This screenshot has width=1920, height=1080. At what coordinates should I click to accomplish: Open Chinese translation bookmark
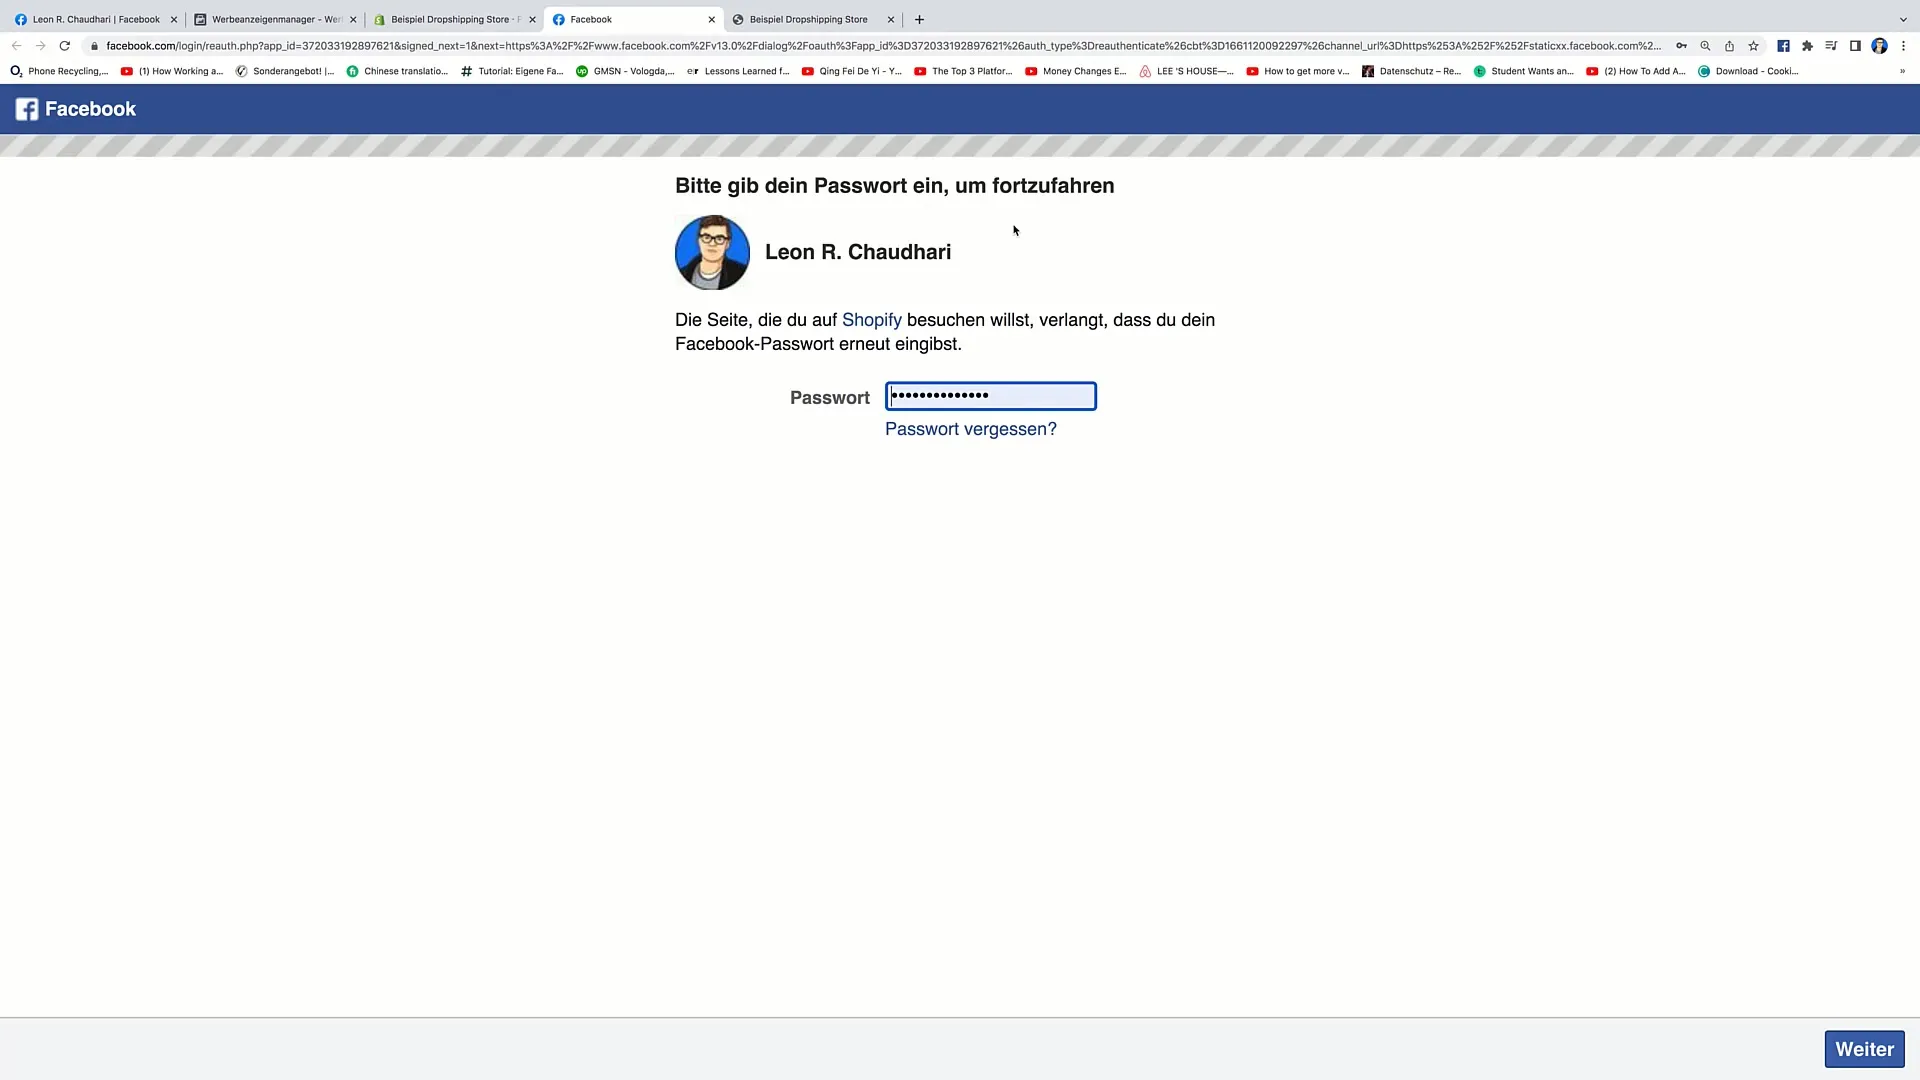397,71
